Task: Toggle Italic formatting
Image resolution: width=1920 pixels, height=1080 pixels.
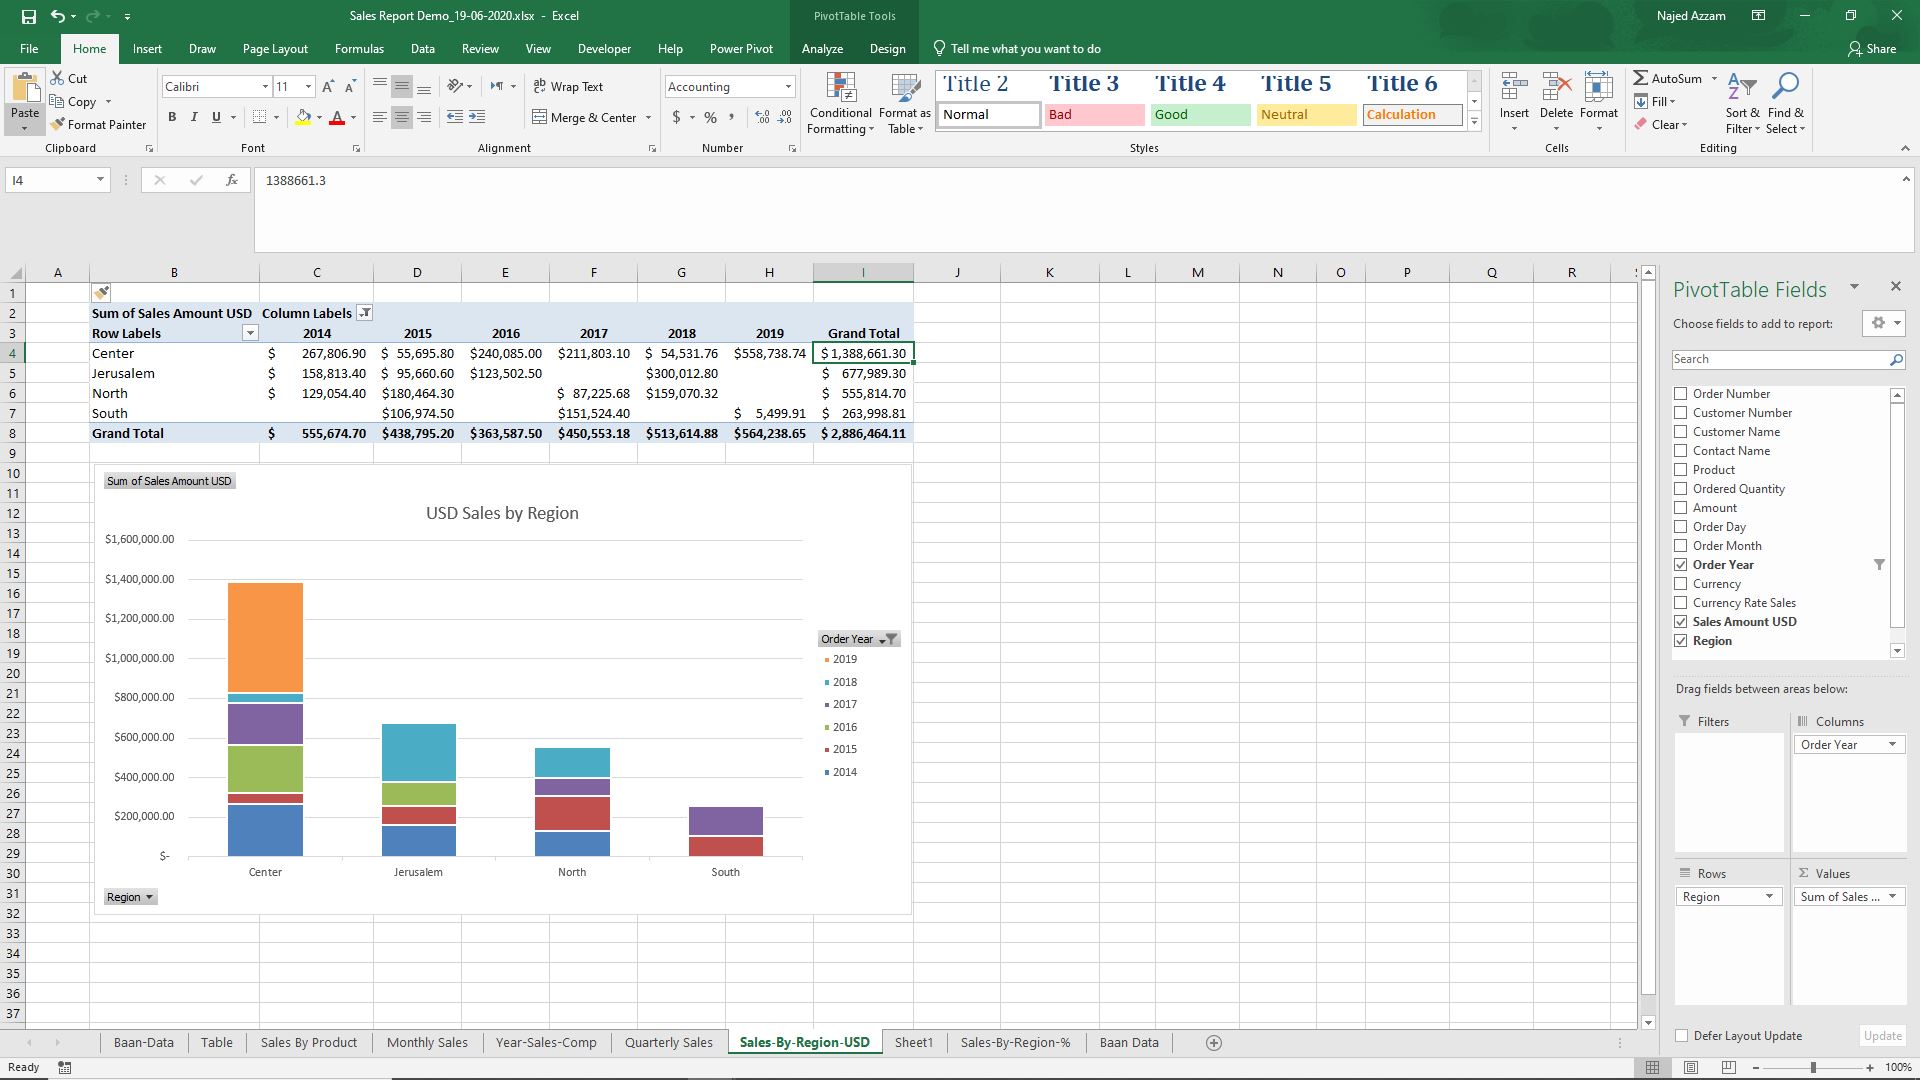Action: point(194,117)
